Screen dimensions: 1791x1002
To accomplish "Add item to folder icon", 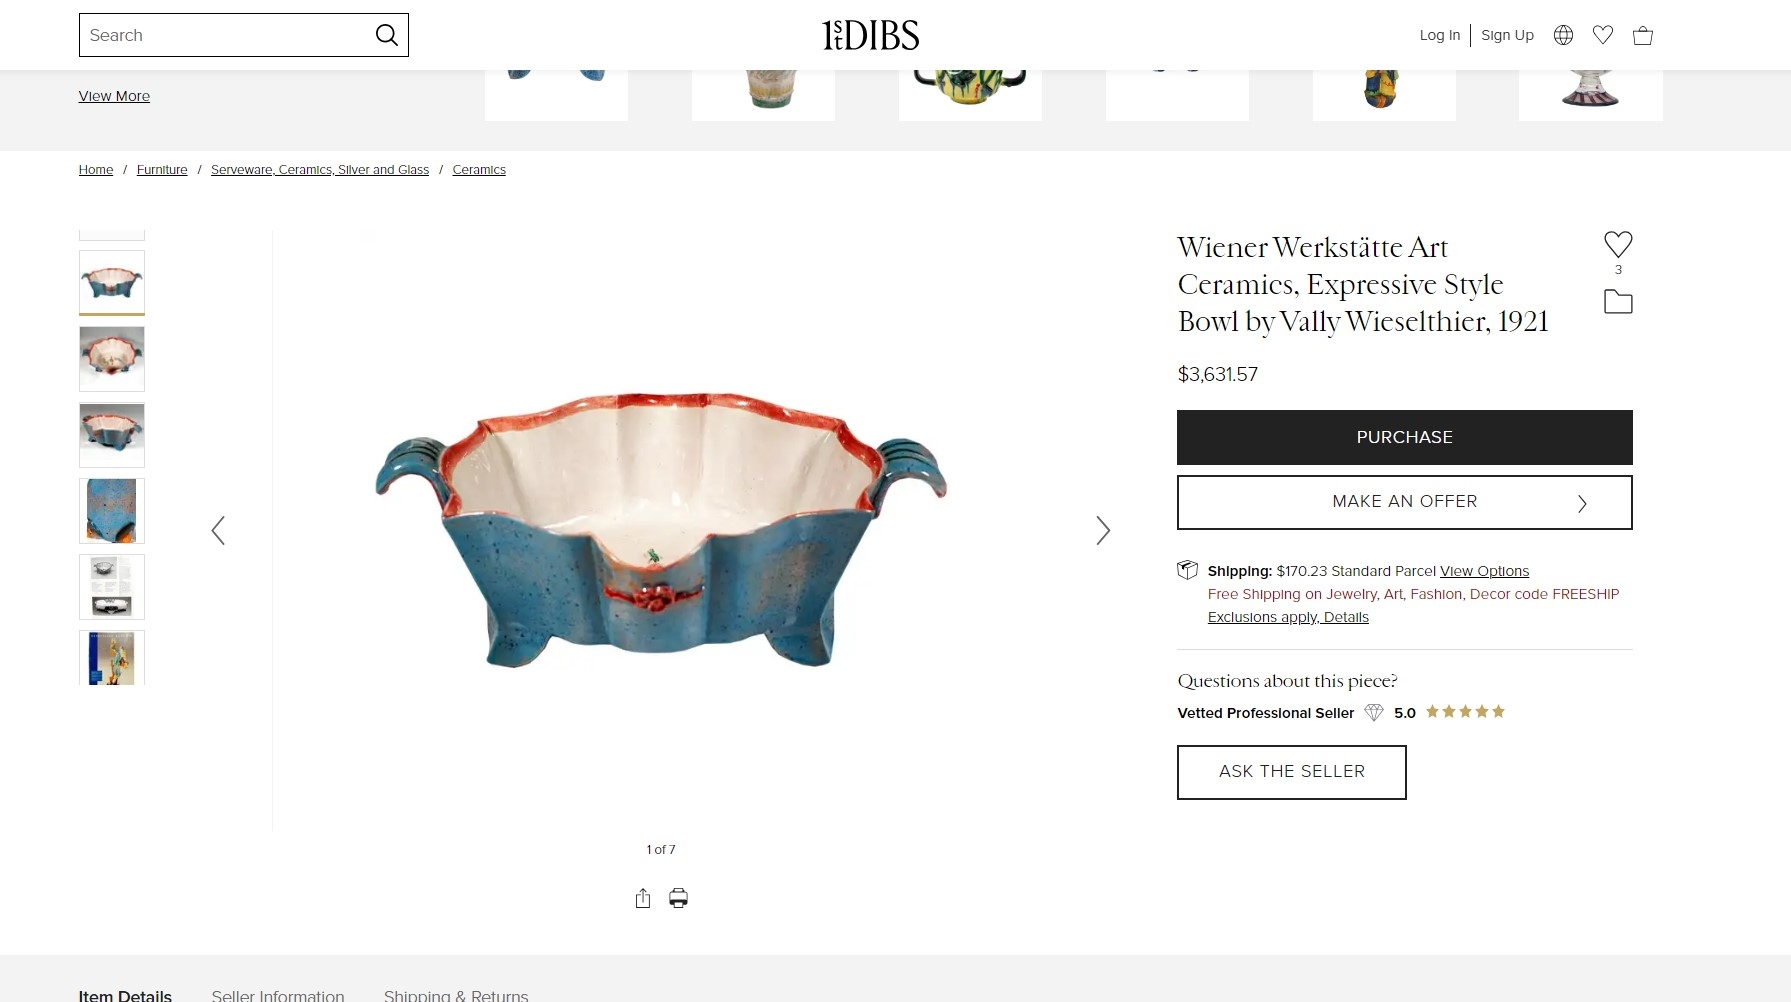I will 1618,301.
